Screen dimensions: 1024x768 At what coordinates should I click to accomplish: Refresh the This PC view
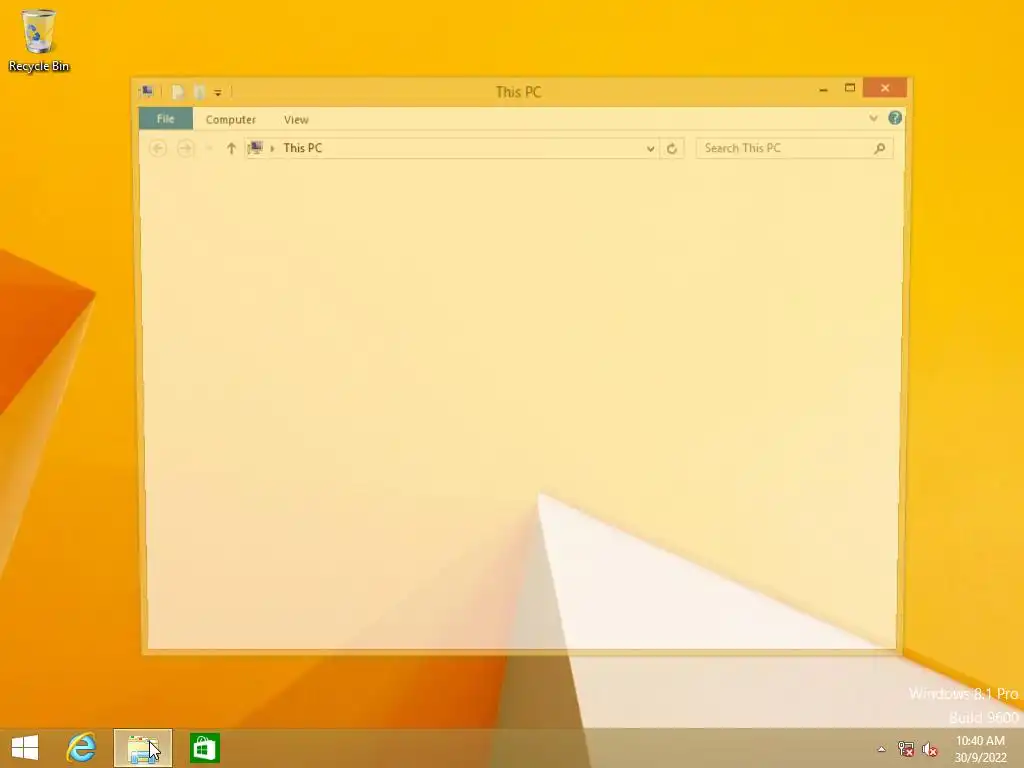671,148
